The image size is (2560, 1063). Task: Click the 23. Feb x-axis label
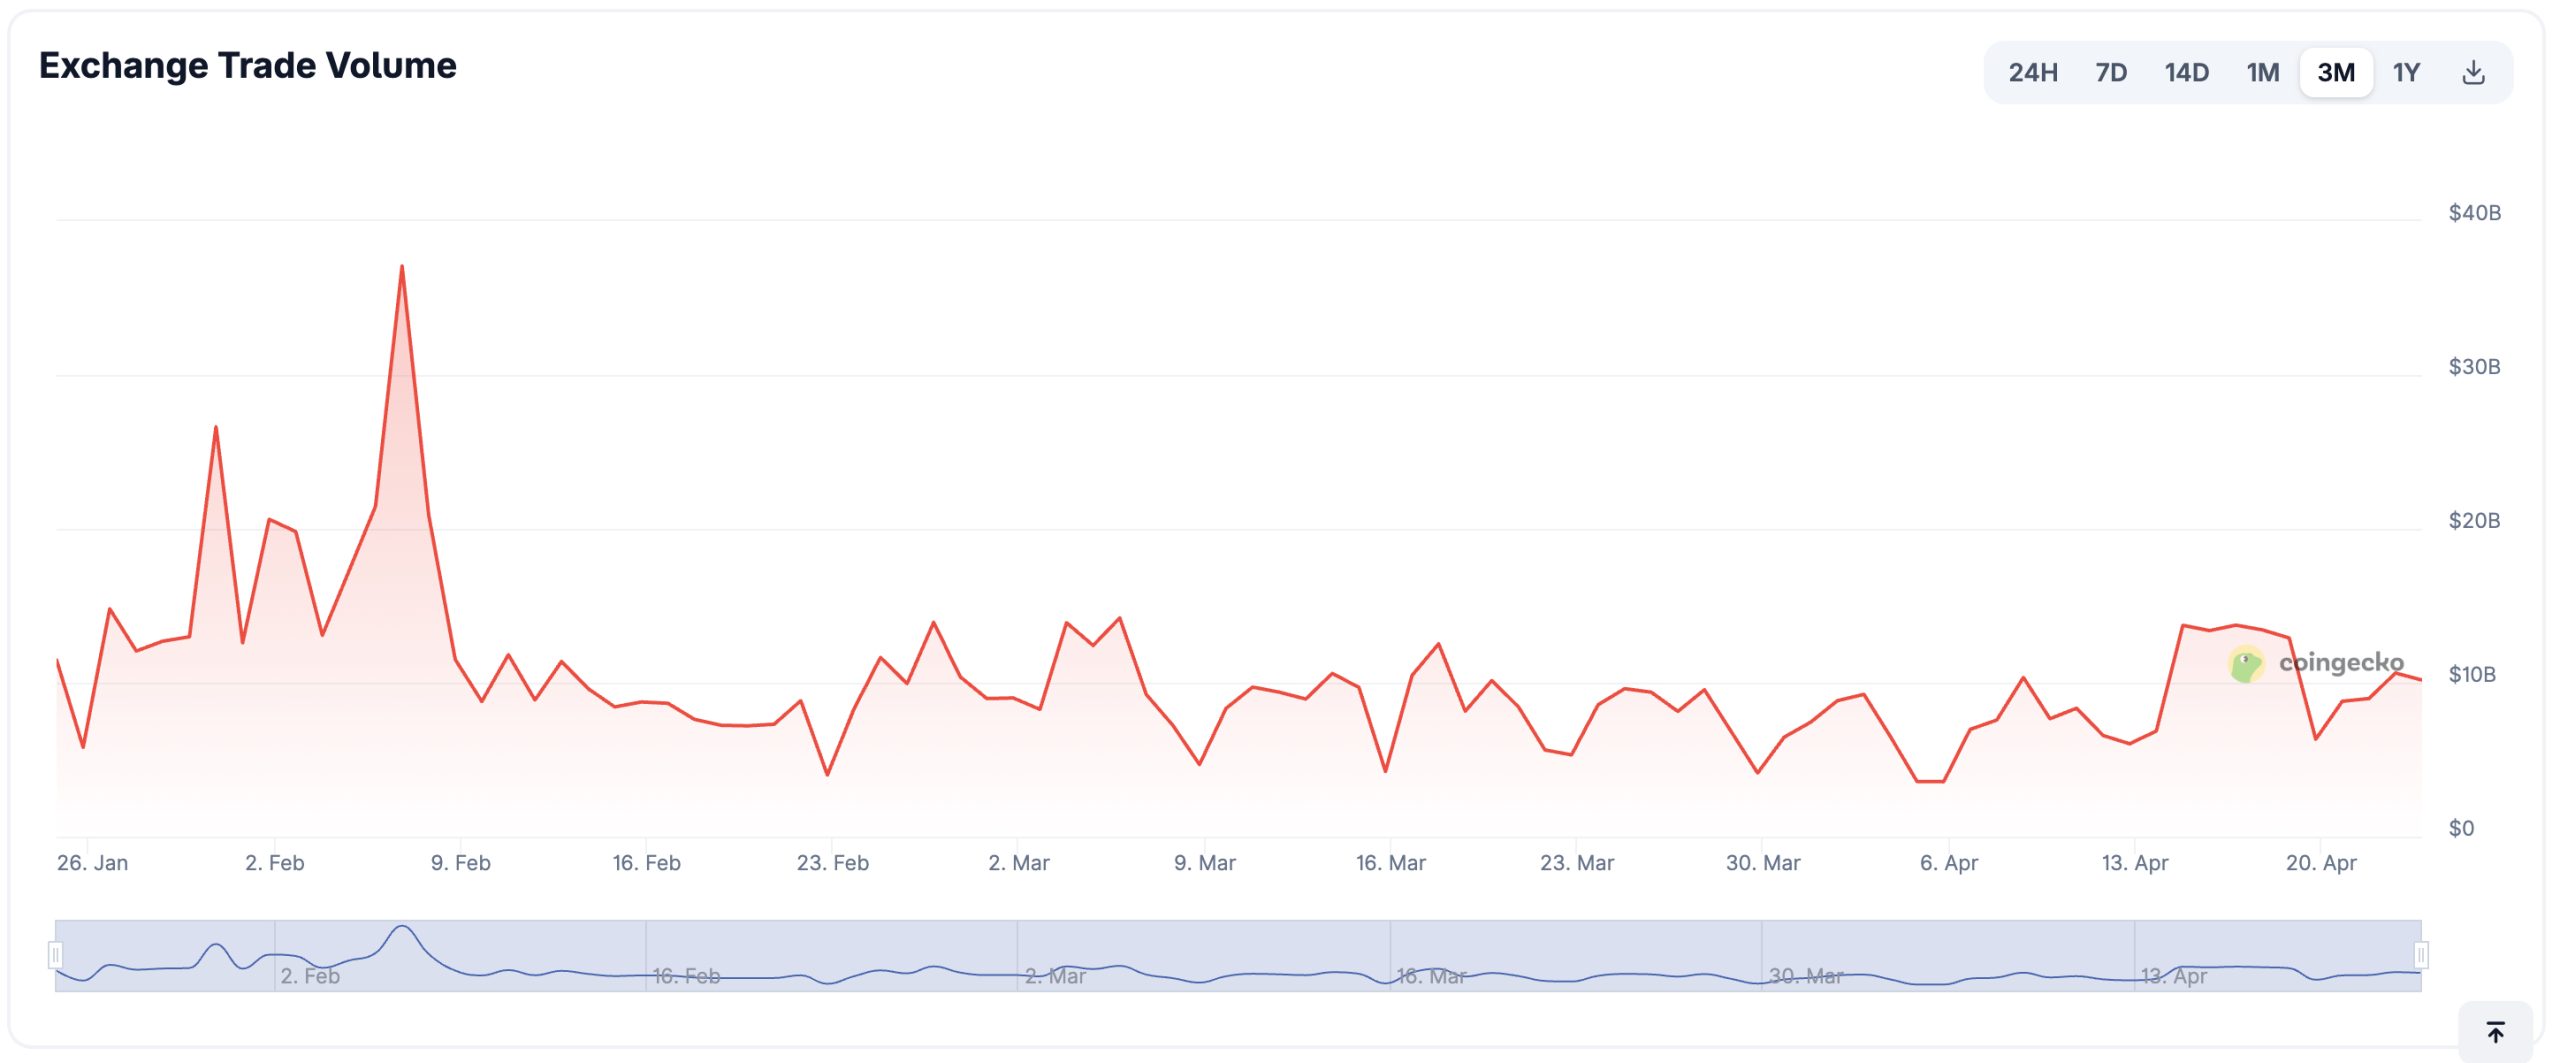click(x=832, y=863)
